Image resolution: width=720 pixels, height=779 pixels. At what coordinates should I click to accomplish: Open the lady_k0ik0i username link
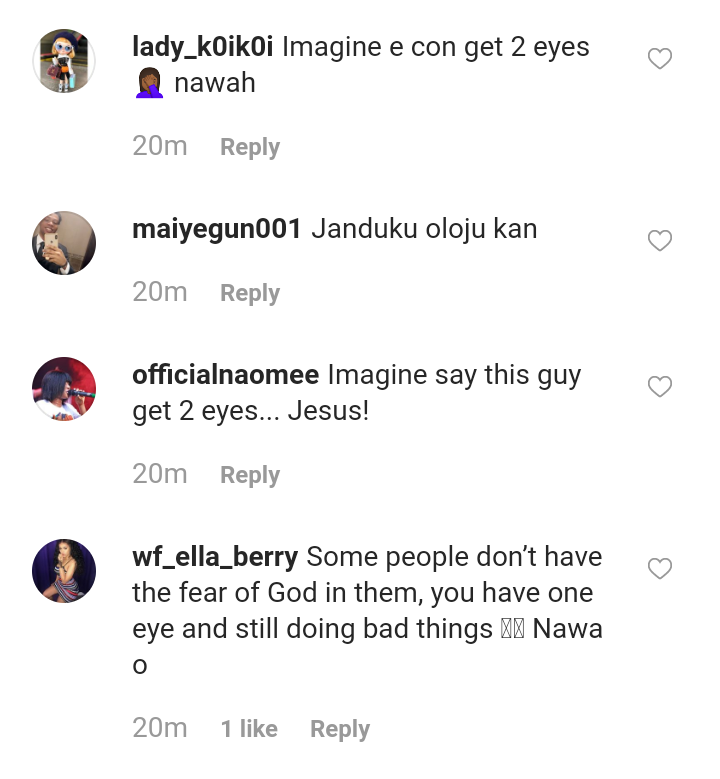(204, 47)
